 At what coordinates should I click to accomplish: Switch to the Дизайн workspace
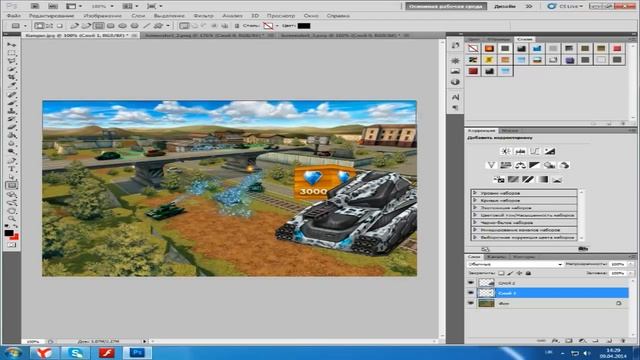[x=504, y=6]
